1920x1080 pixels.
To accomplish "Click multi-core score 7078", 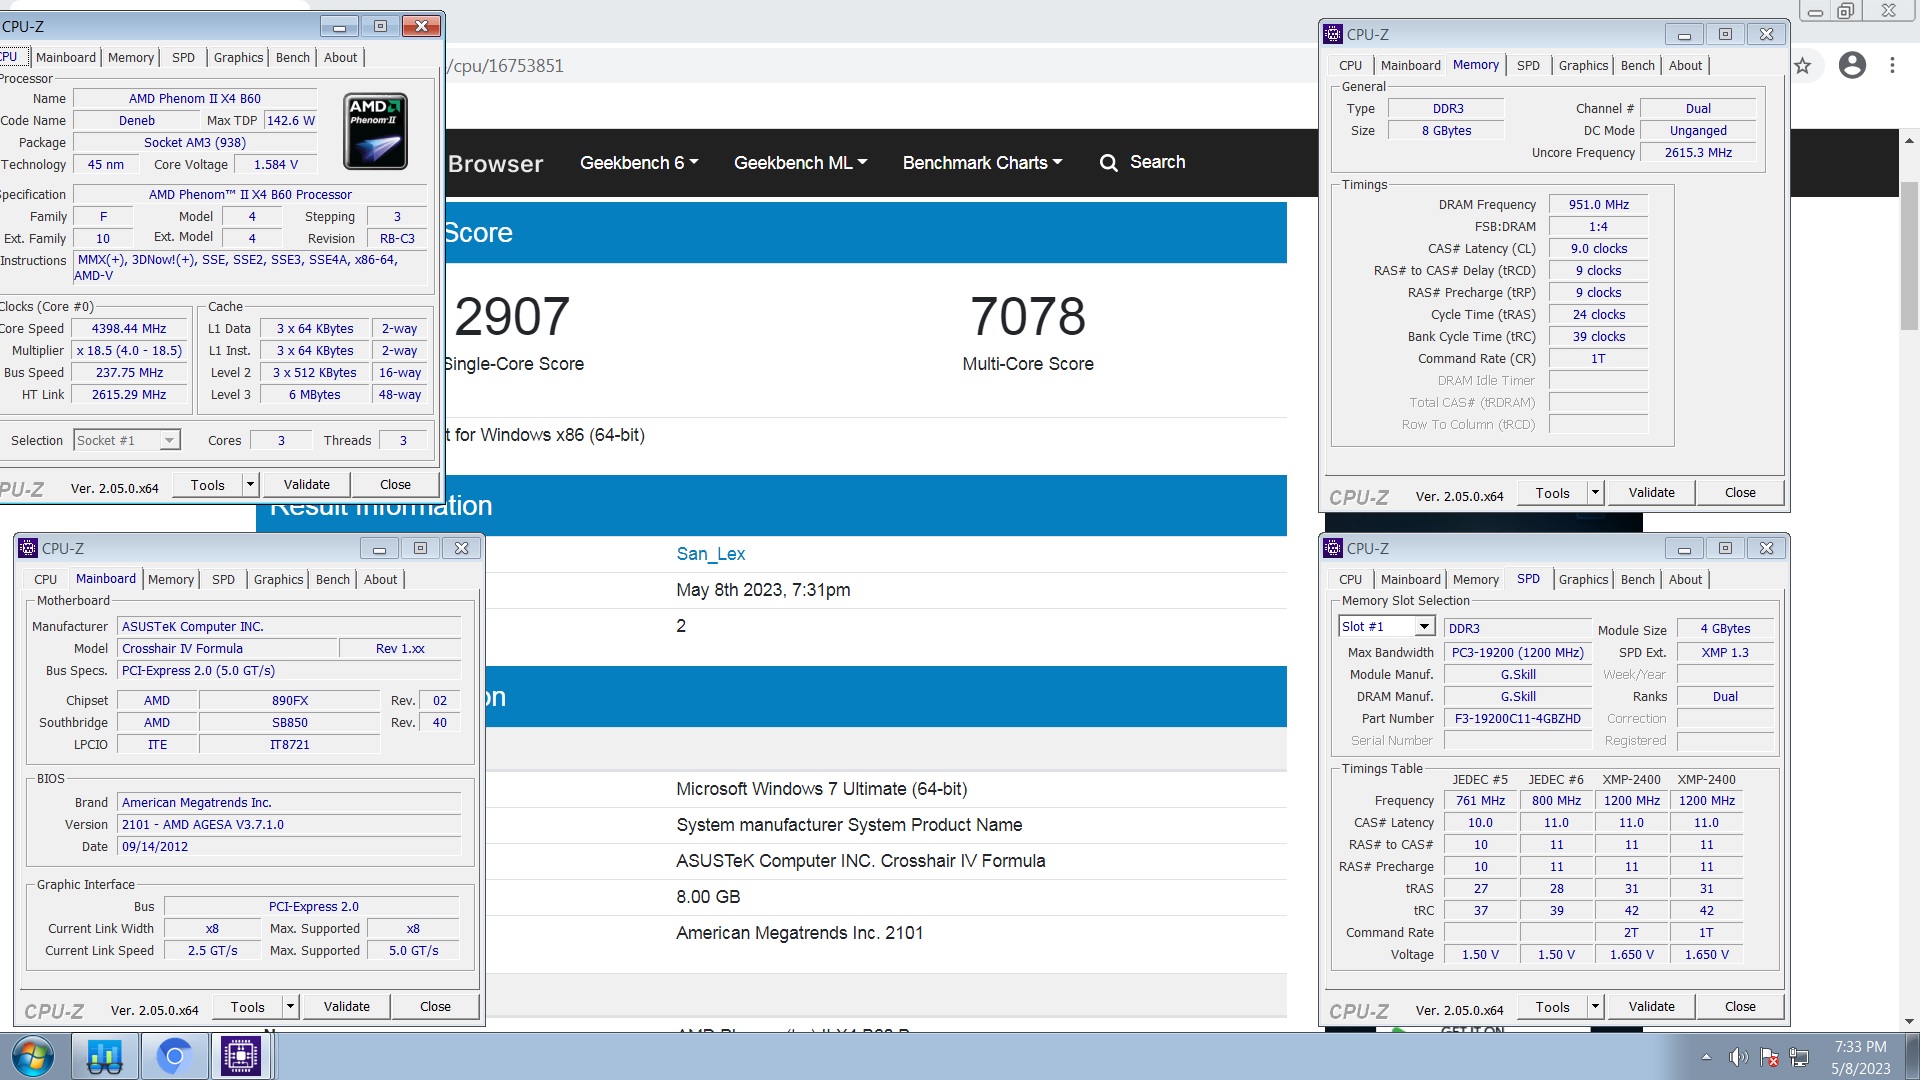I will [1028, 317].
